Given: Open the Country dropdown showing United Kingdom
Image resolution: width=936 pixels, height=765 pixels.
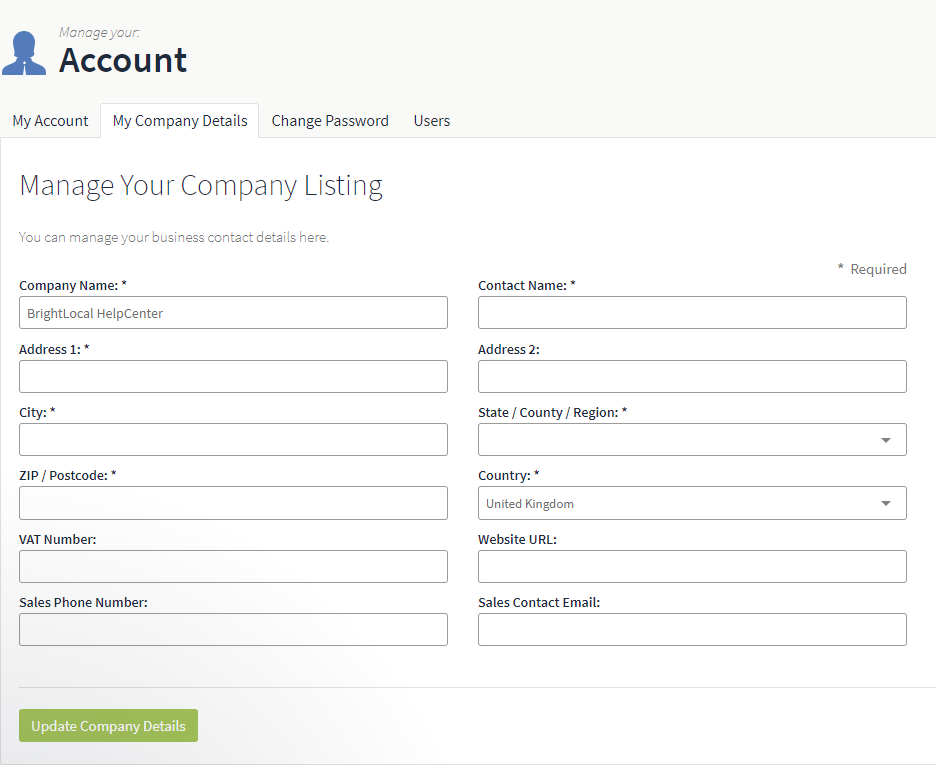Looking at the screenshot, I should click(692, 503).
